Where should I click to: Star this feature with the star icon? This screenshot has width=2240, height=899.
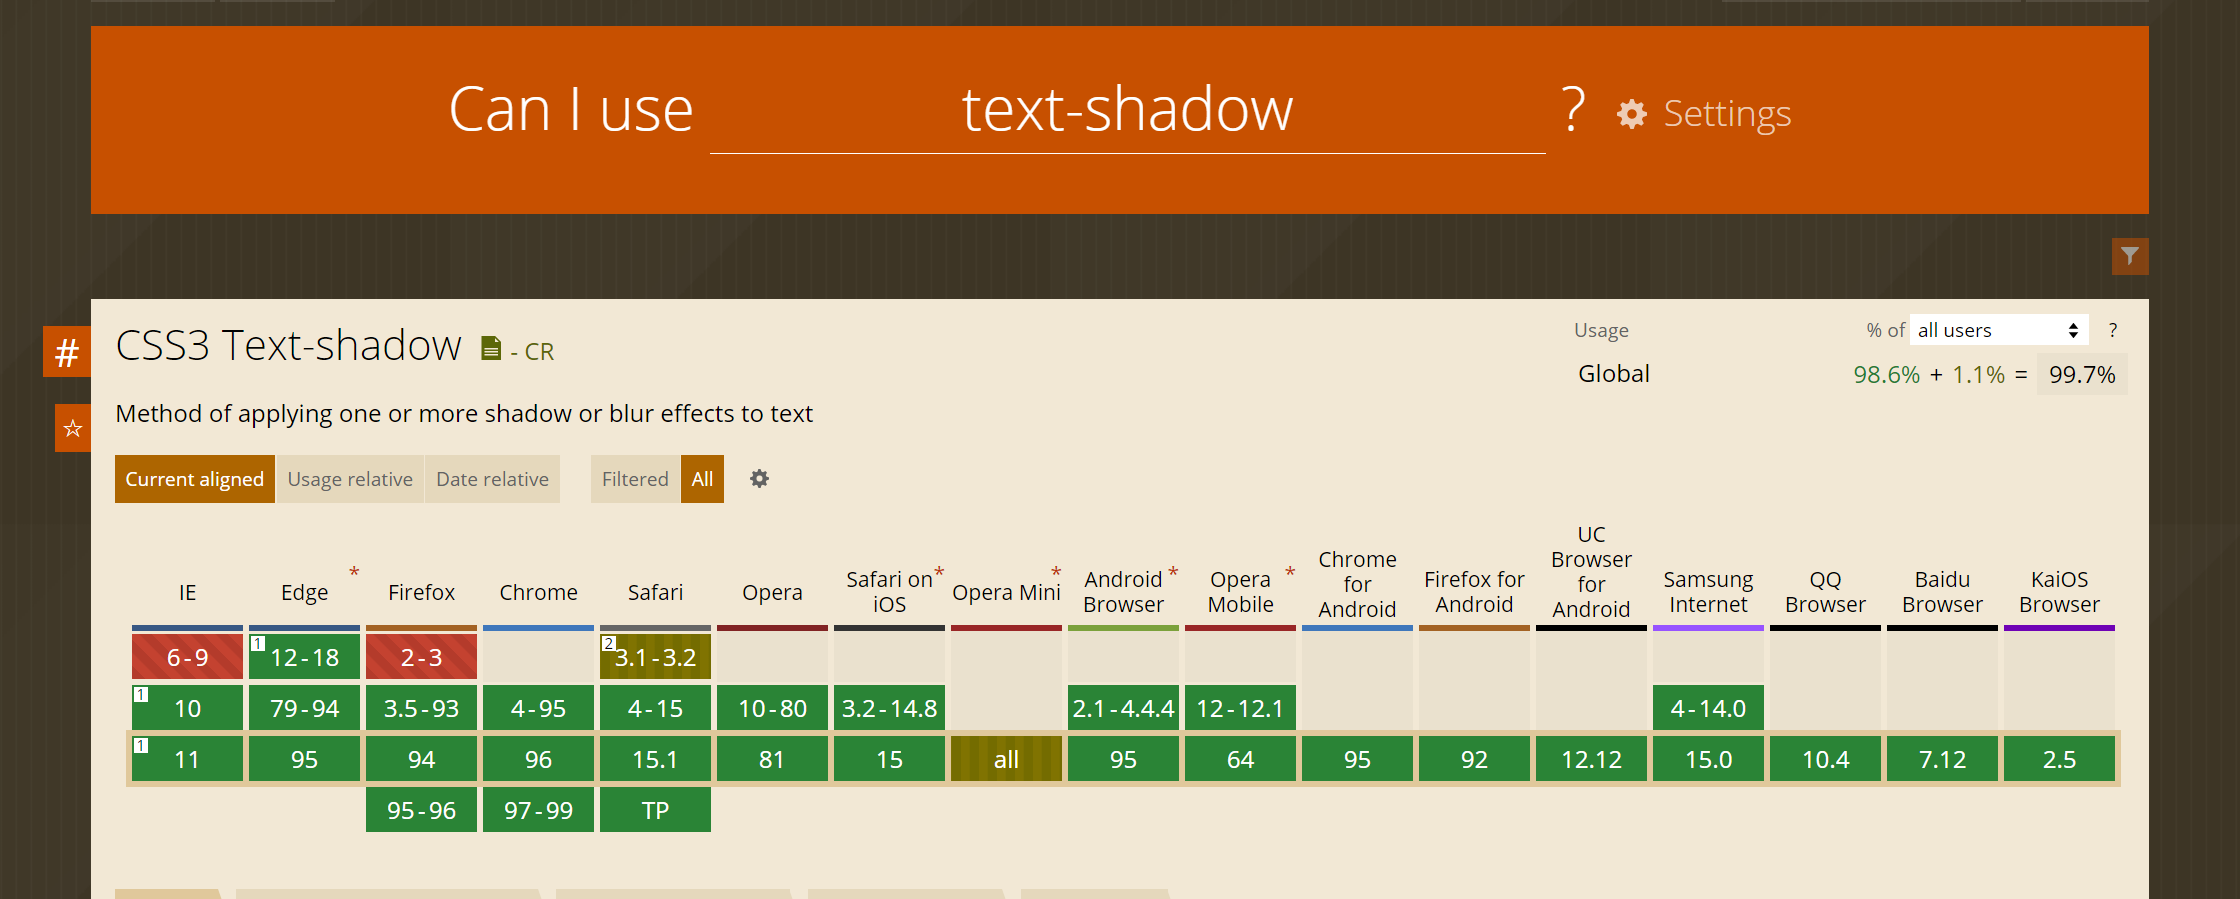point(73,429)
